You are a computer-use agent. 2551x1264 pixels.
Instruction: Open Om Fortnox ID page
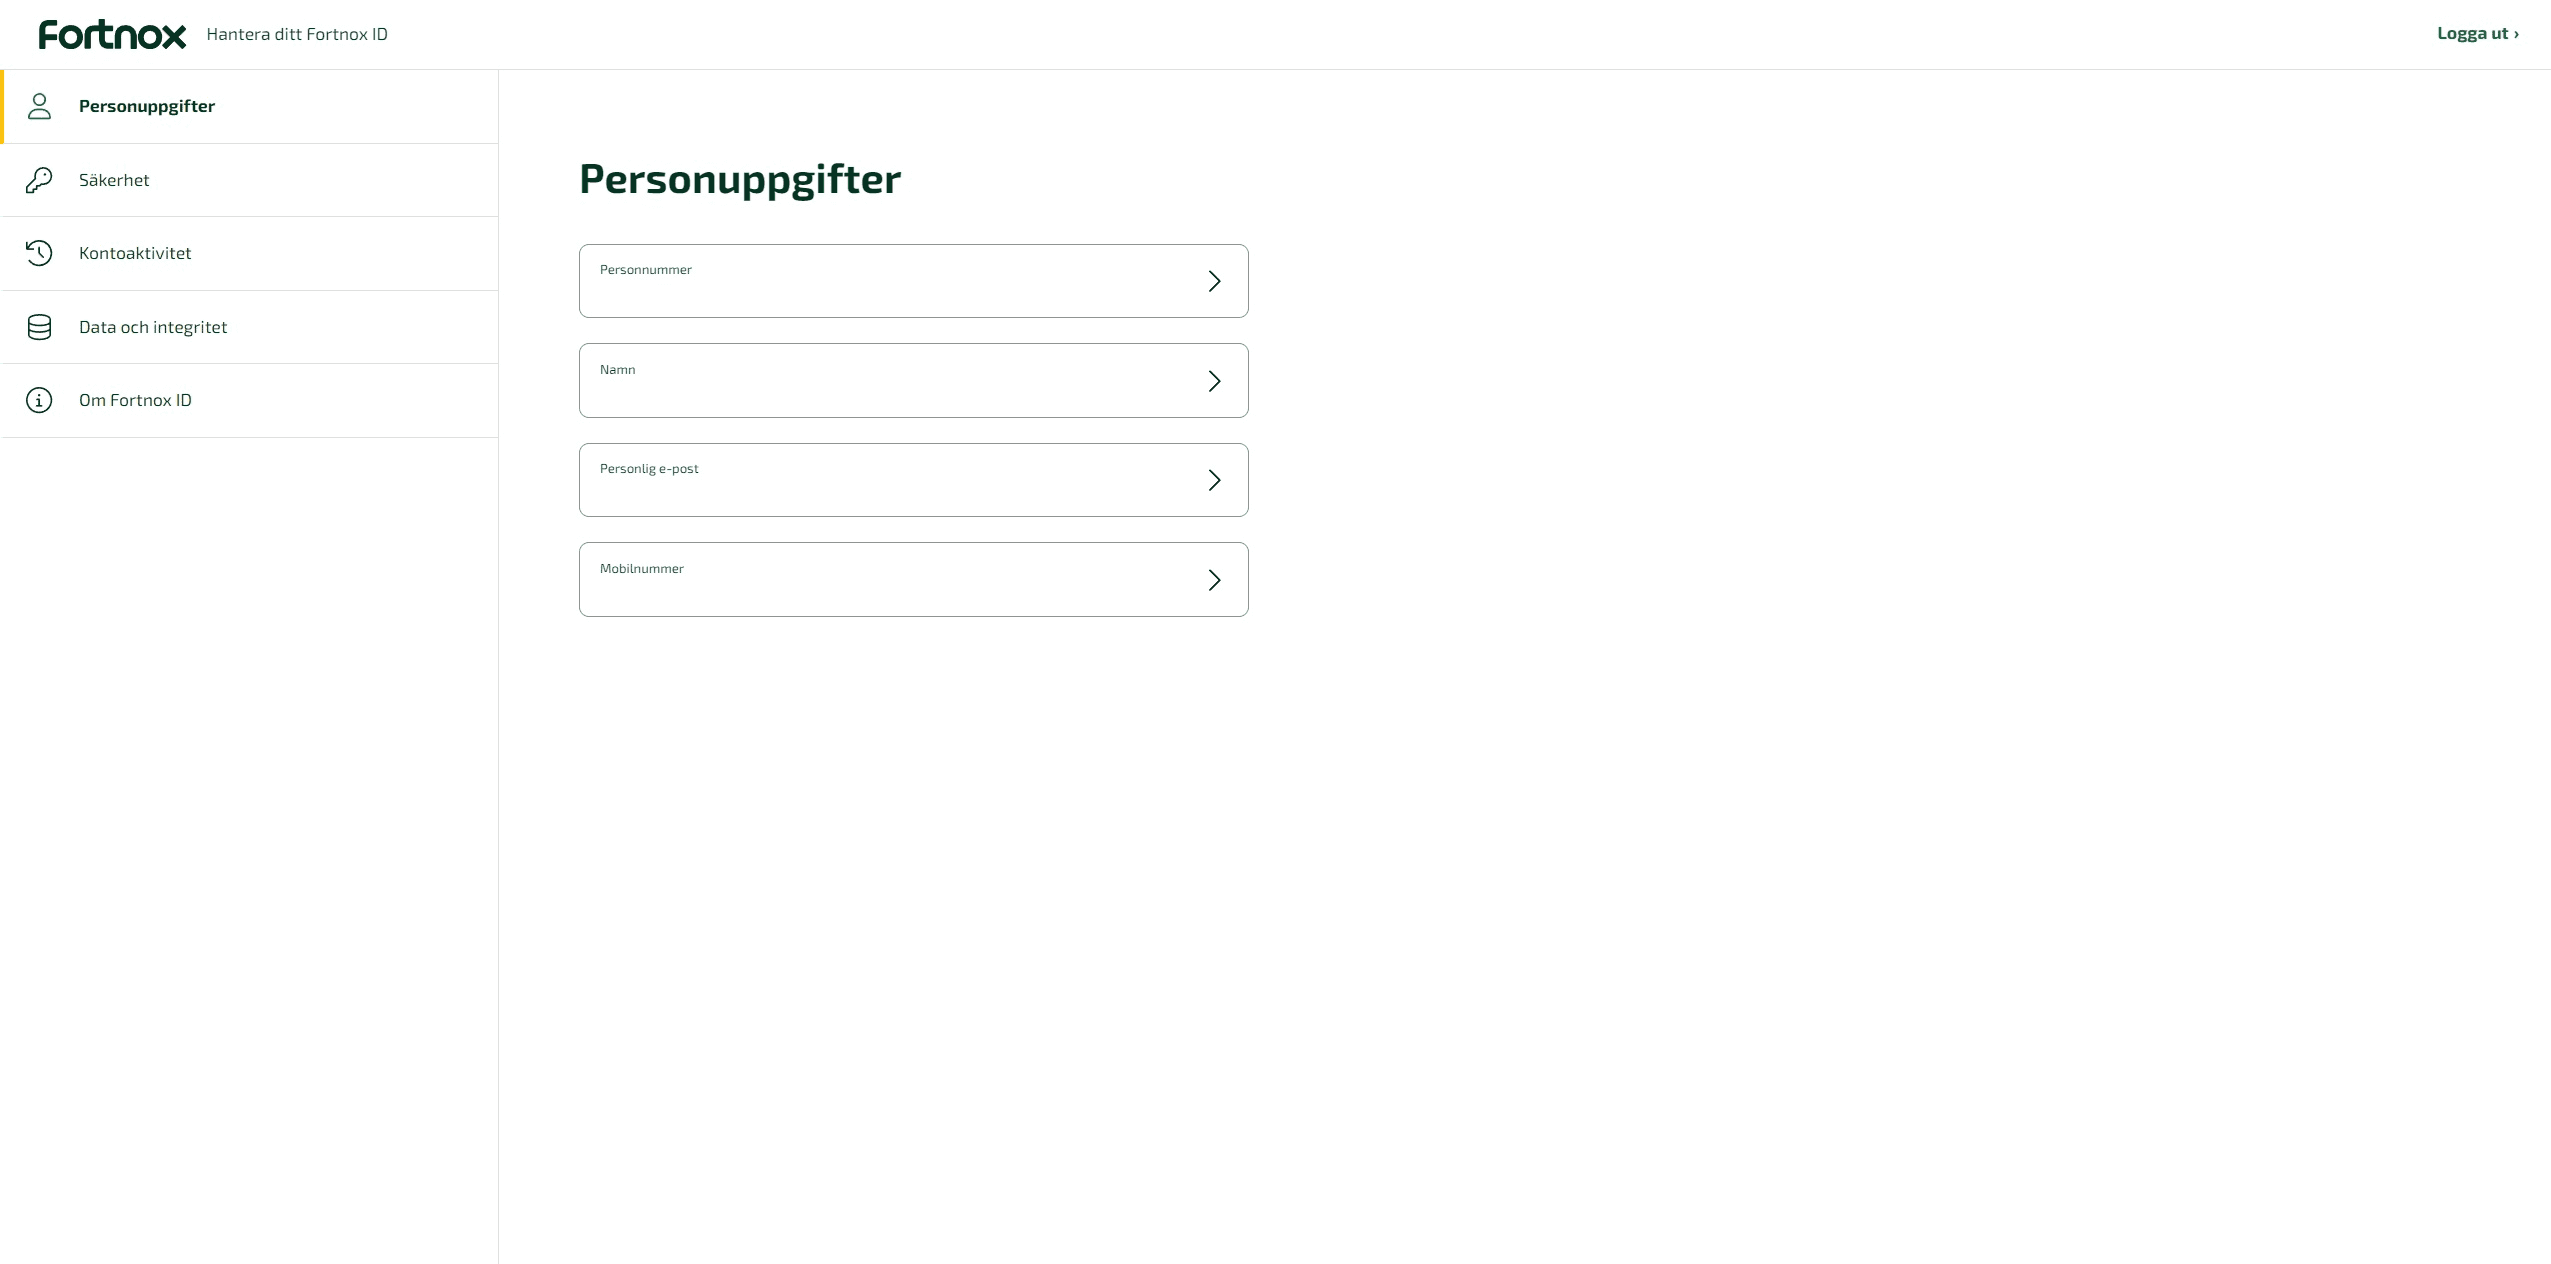[249, 400]
